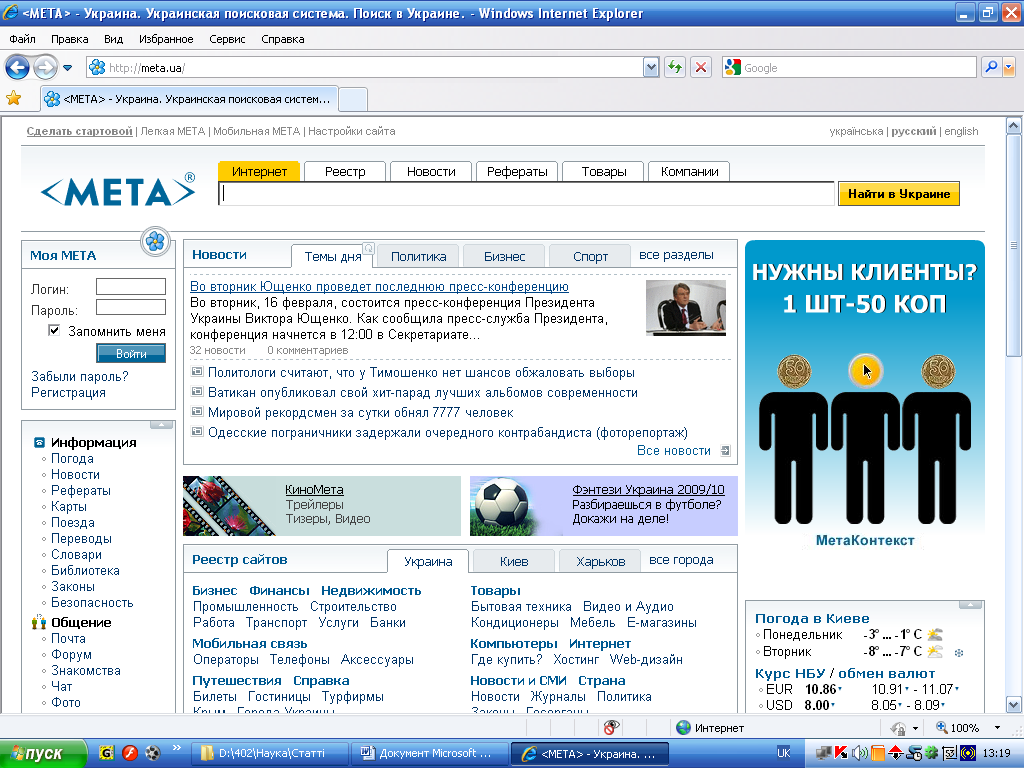Focus the Пароль input field
Viewport: 1024px width, 768px height.
coord(131,308)
